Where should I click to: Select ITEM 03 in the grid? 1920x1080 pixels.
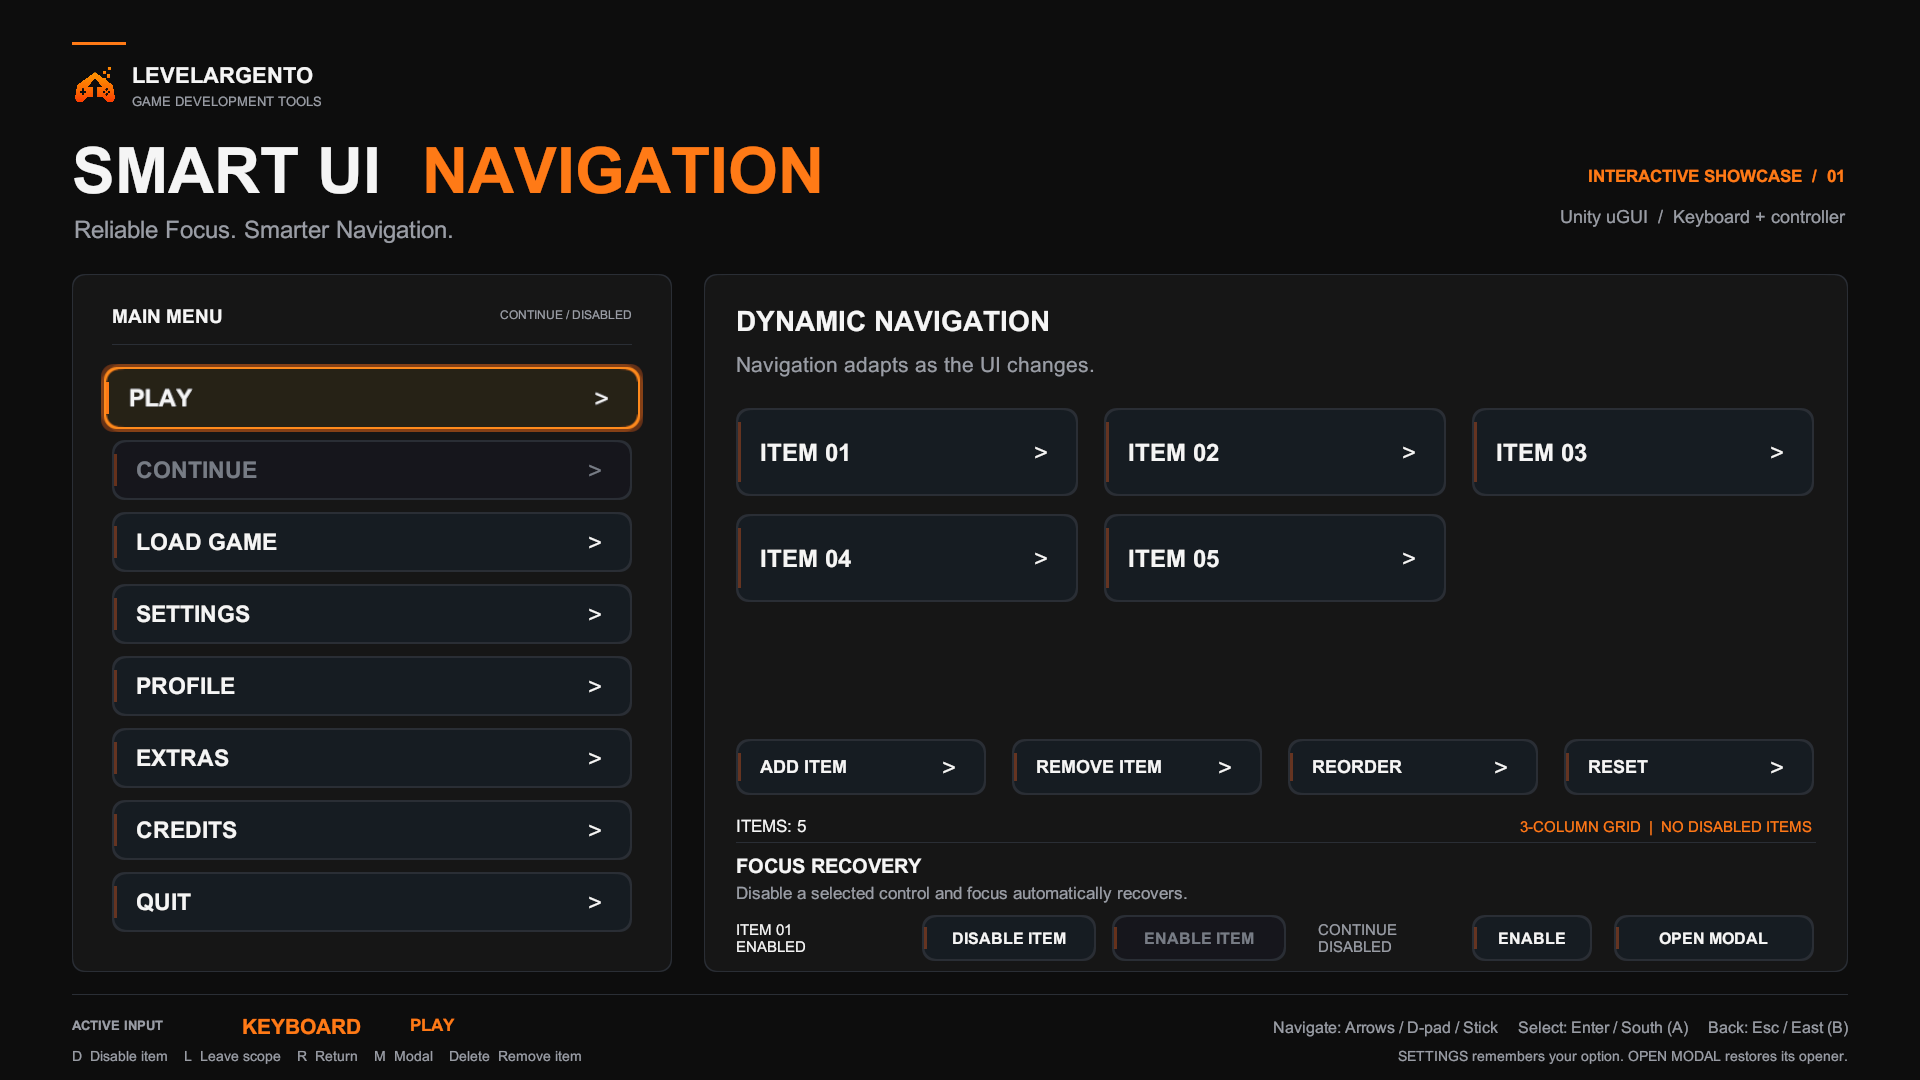[1643, 452]
